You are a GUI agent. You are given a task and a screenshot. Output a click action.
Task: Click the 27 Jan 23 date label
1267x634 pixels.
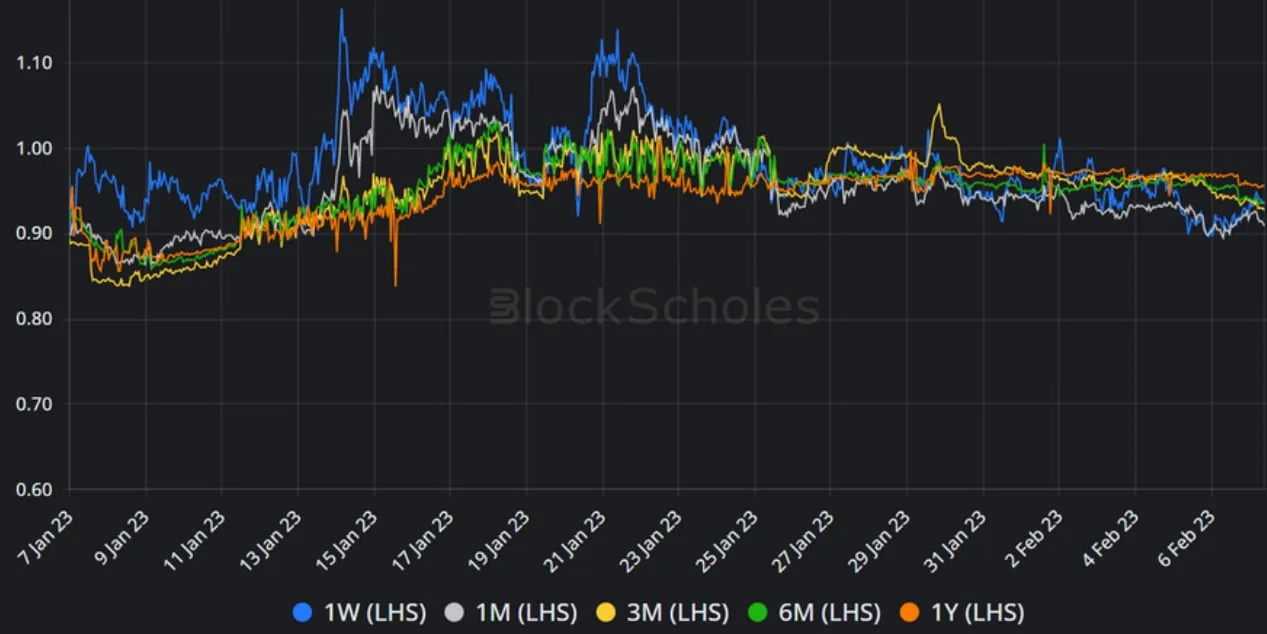[x=804, y=542]
